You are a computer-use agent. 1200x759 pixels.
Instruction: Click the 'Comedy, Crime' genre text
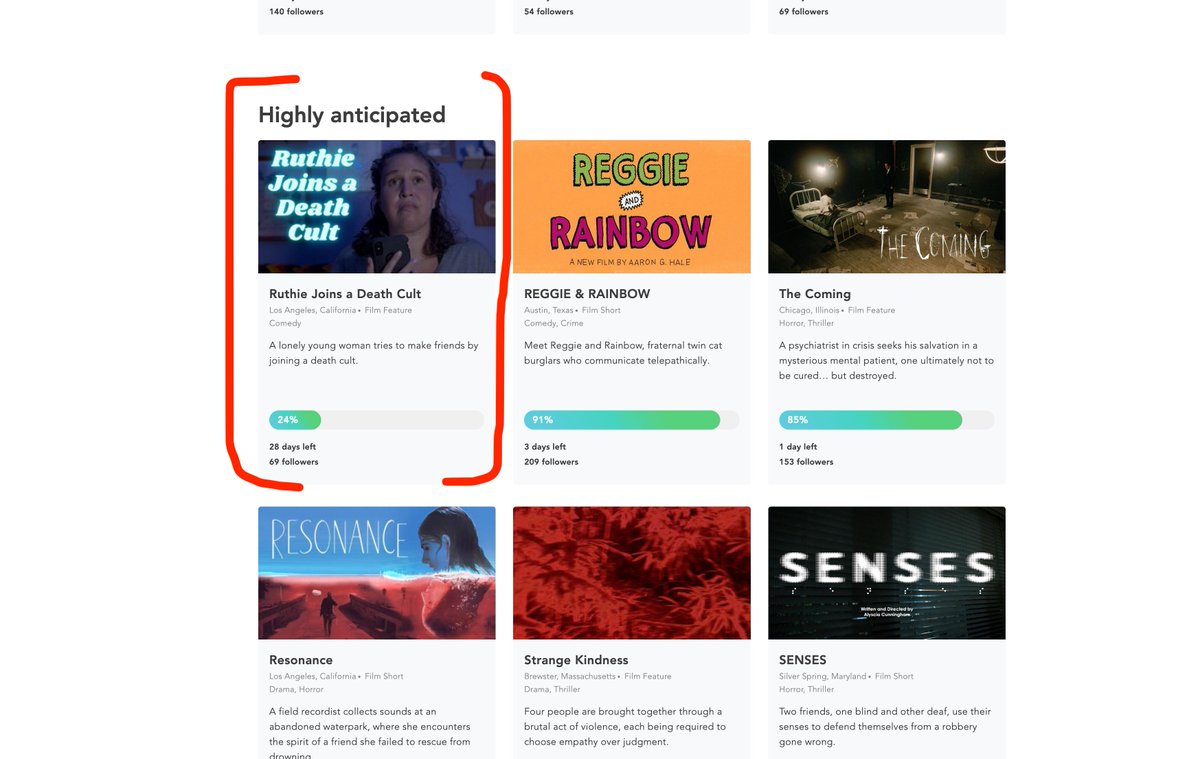553,324
